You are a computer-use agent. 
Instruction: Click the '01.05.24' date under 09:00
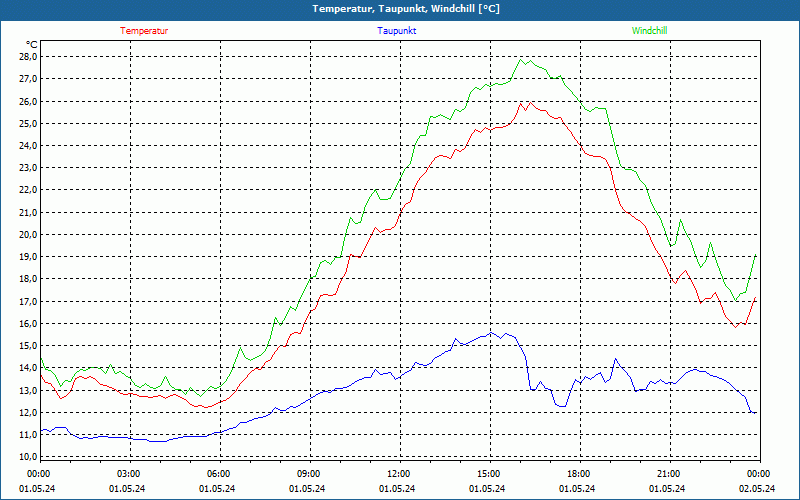click(x=307, y=489)
